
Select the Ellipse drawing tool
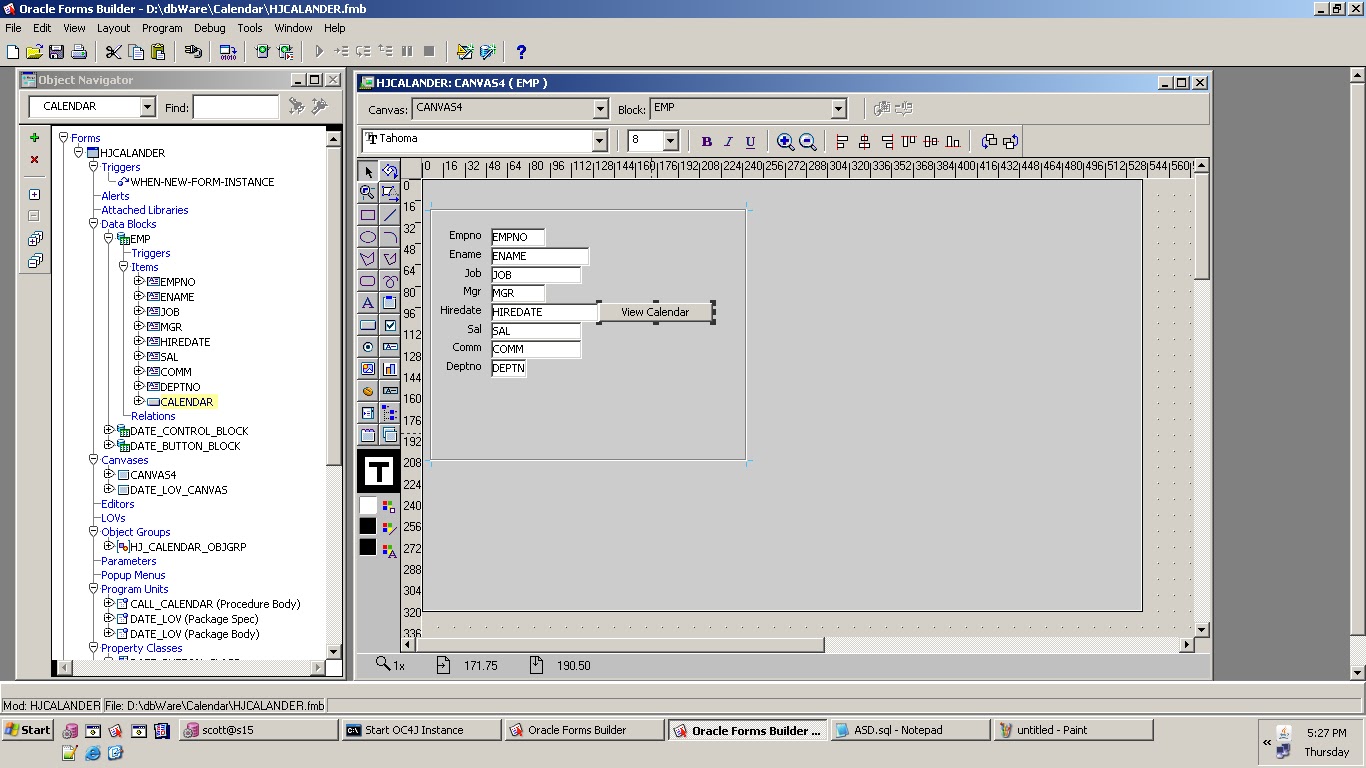click(x=367, y=238)
